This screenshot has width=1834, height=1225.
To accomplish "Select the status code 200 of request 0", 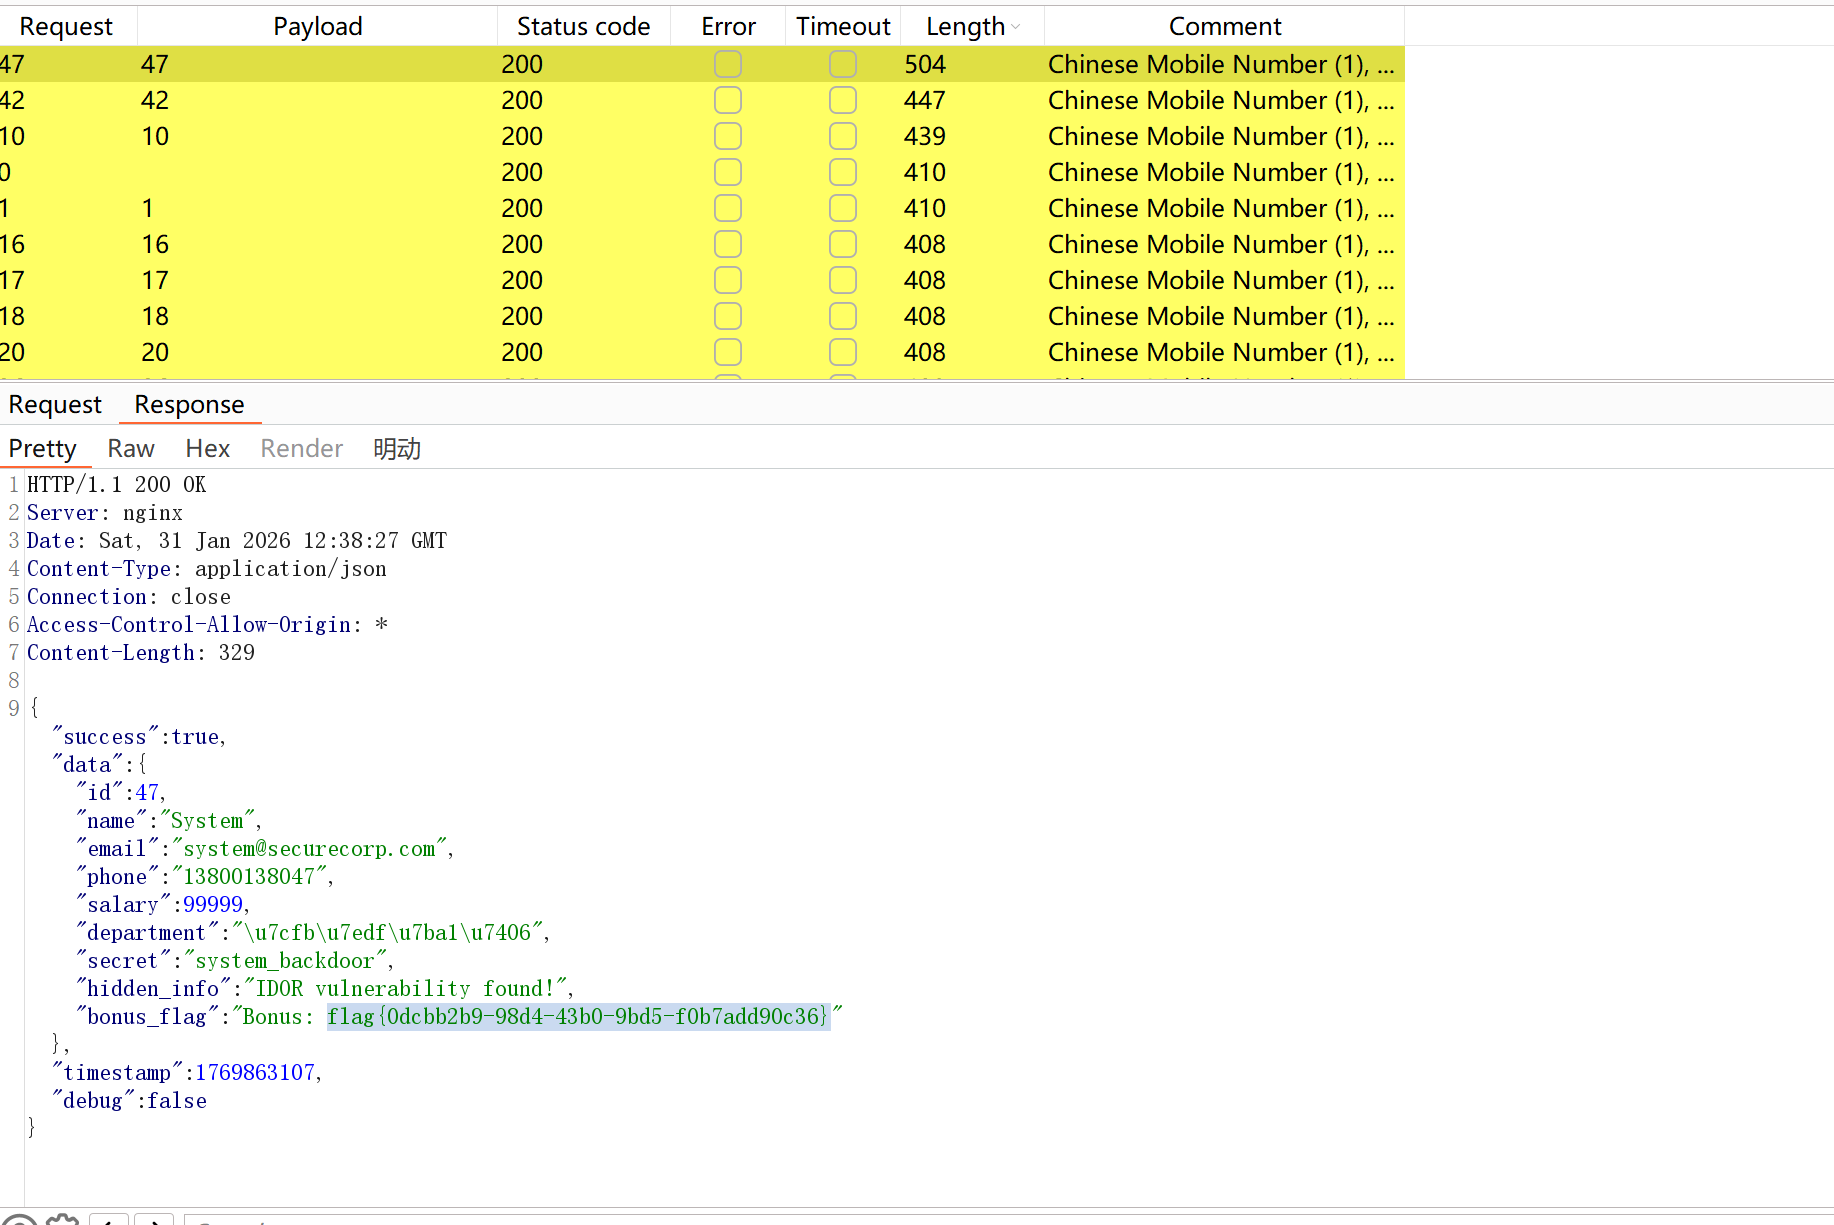I will click(522, 172).
